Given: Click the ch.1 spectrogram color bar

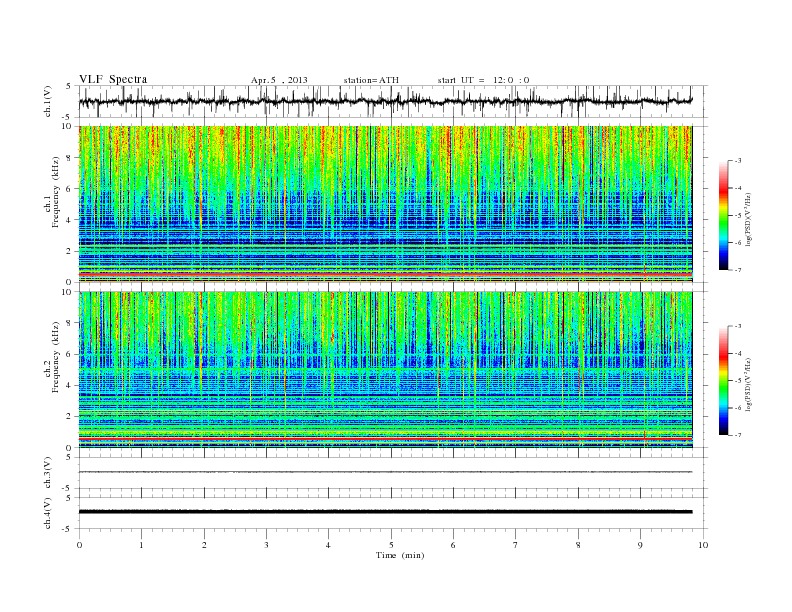Looking at the screenshot, I should [x=723, y=216].
